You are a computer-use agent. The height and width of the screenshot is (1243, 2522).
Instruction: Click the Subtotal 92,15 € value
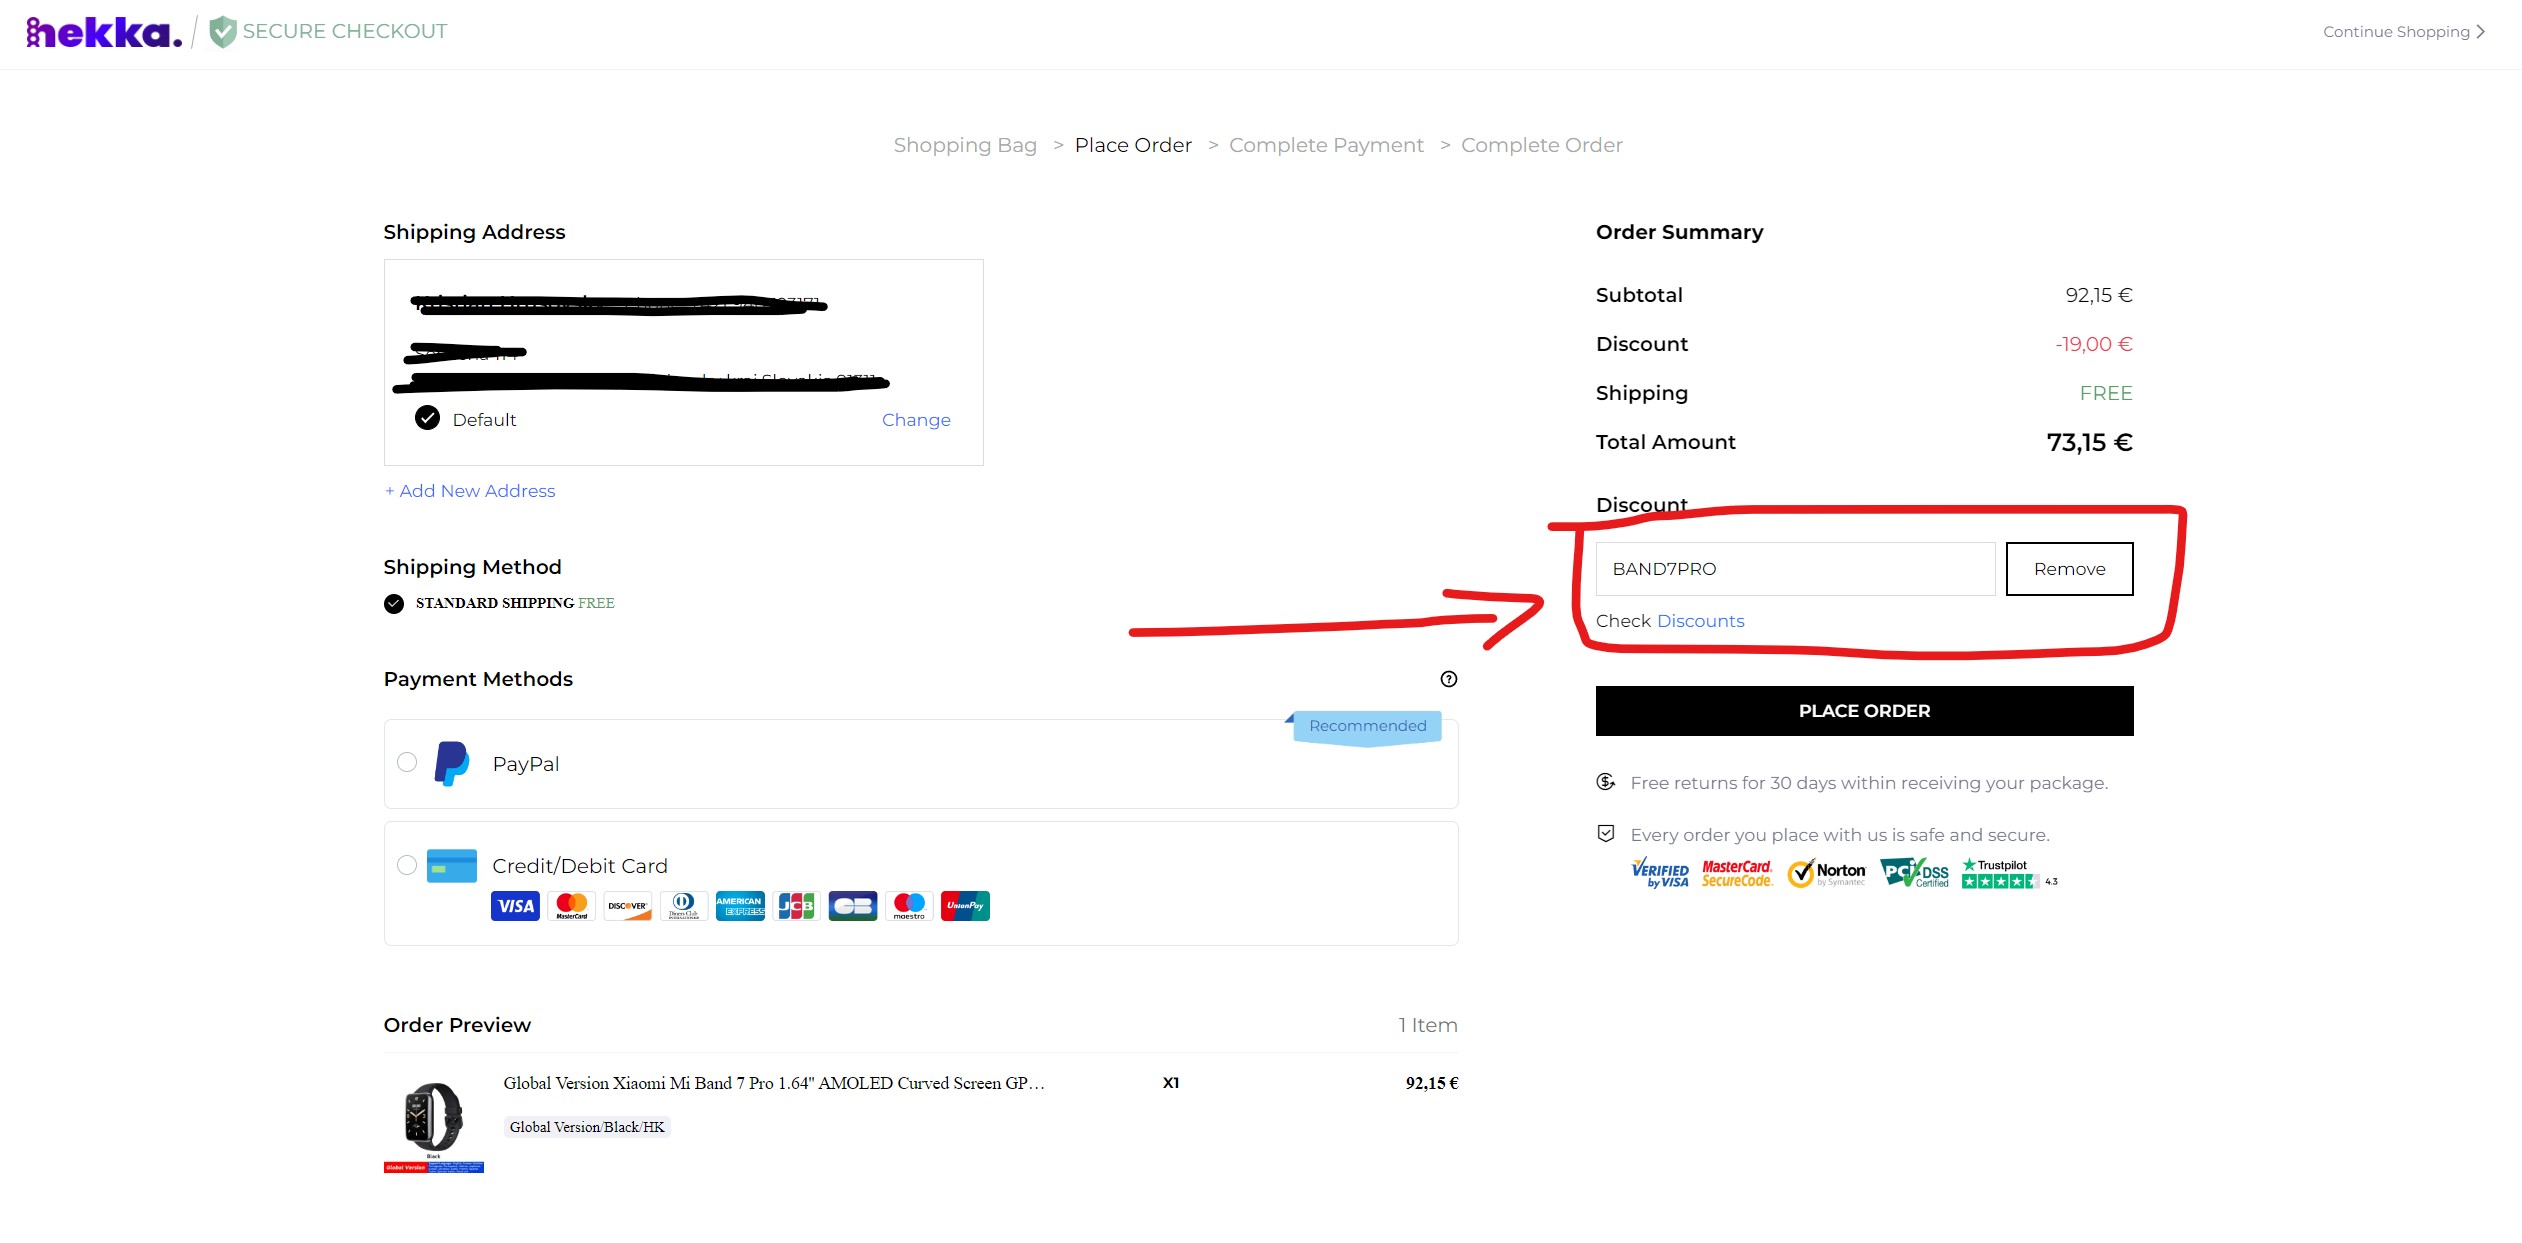pyautogui.click(x=2099, y=295)
